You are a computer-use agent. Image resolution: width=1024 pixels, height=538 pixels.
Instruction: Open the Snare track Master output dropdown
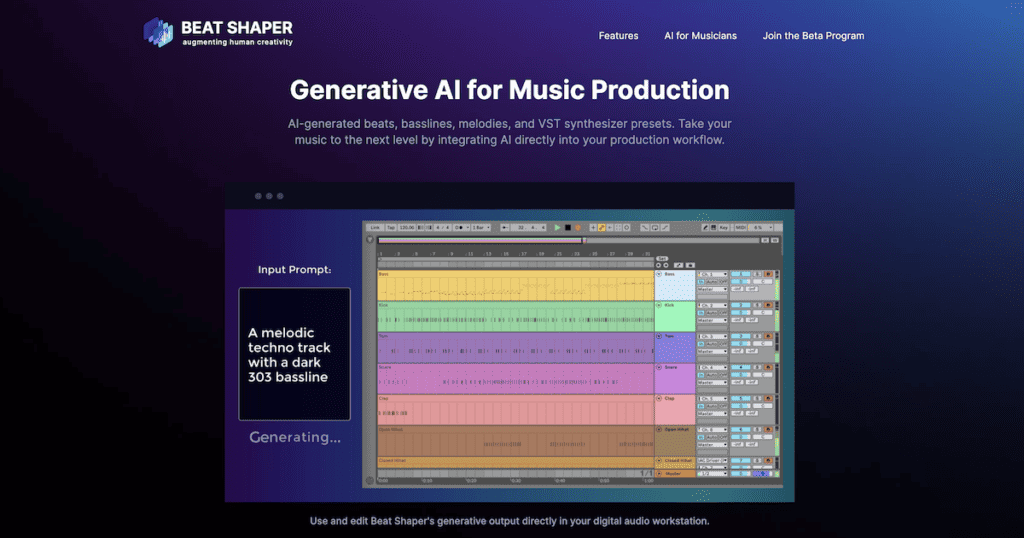point(712,383)
